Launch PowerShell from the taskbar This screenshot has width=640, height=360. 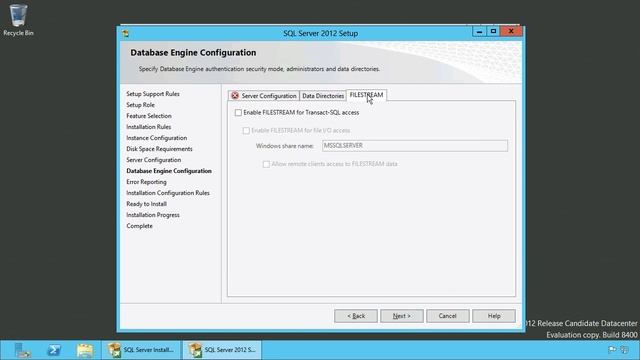(x=53, y=350)
